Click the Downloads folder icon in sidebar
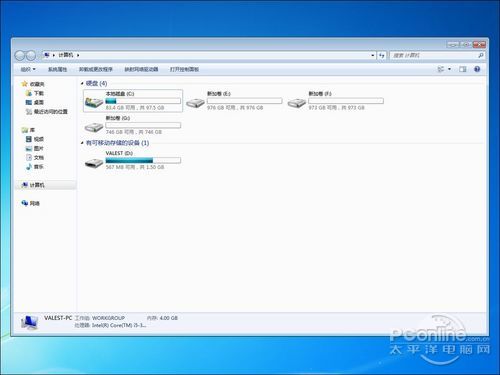Viewport: 500px width, 375px height. tap(29, 93)
